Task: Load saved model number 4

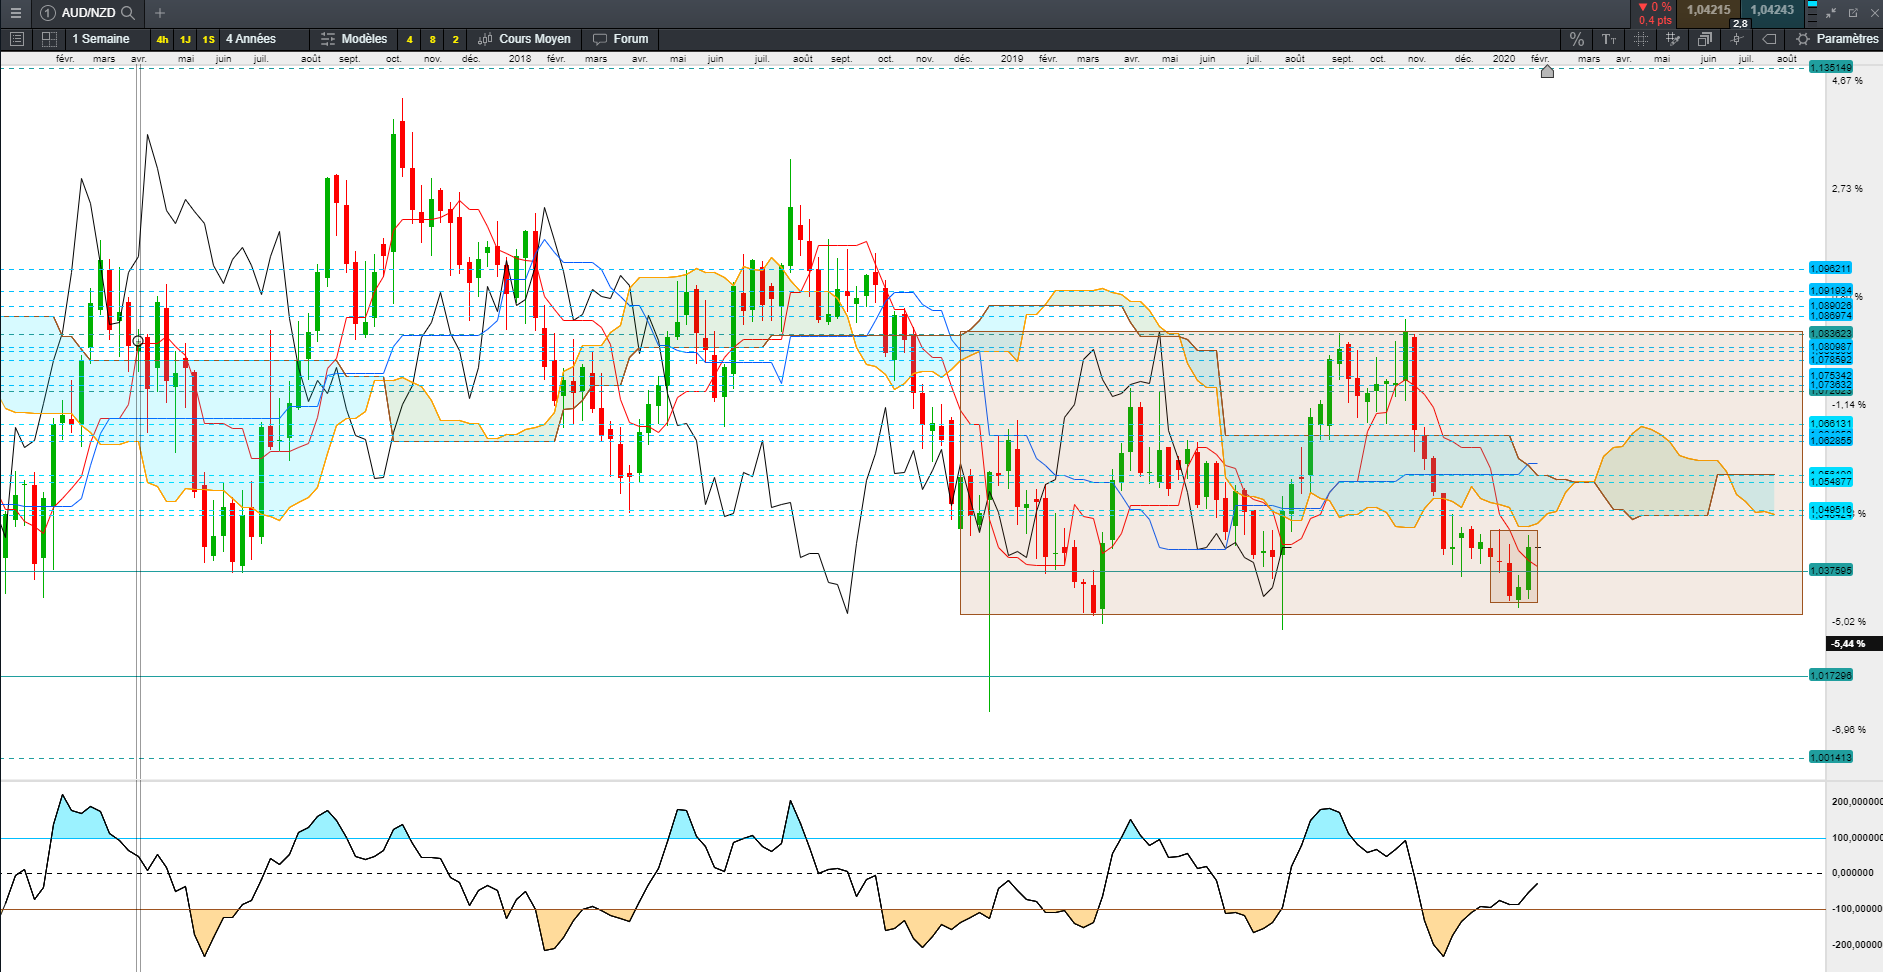Action: point(409,40)
